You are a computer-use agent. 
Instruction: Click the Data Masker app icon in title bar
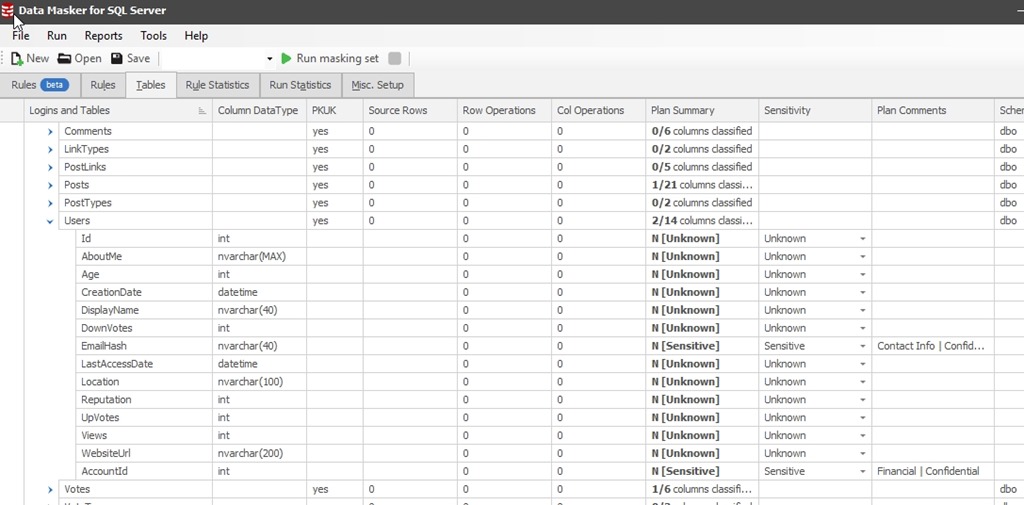point(8,11)
